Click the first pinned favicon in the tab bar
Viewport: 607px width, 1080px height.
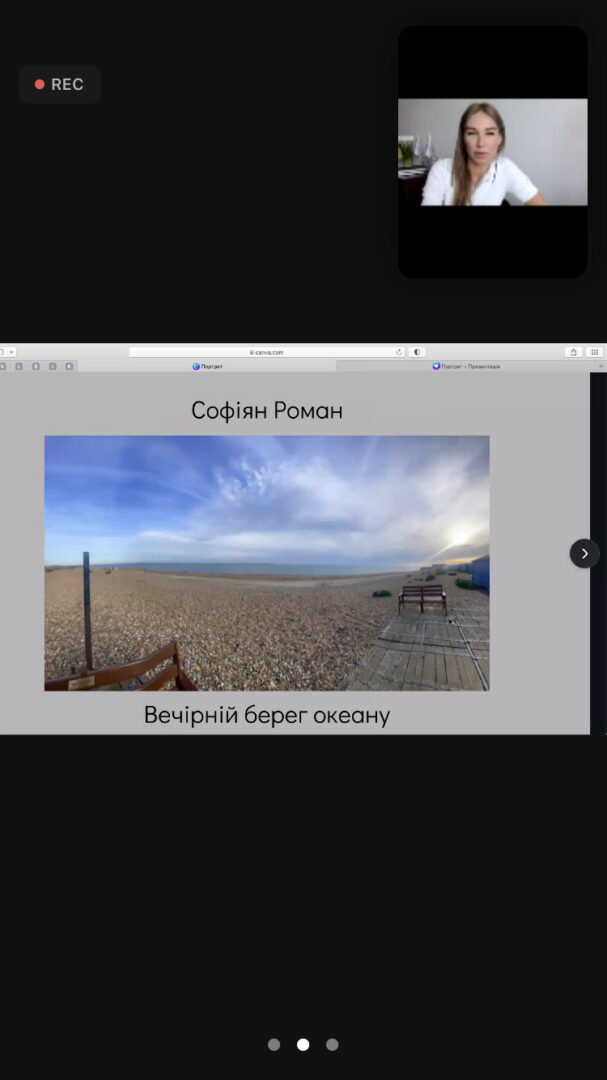(3, 366)
